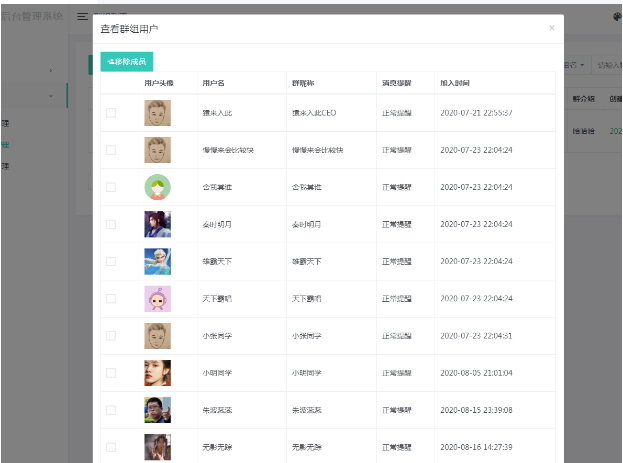Viewport: 623px width, 463px height.
Task: Click 正常提醒 status in 无影无踪 row
Action: pyautogui.click(x=397, y=447)
